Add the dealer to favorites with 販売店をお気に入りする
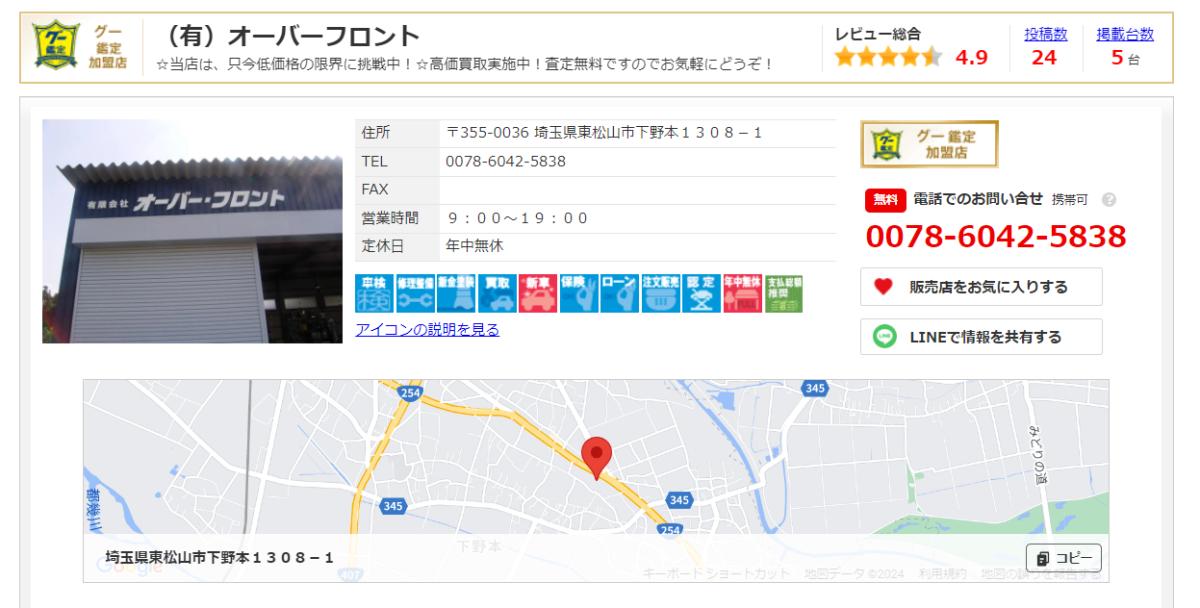Screen dimensions: 1200x608 (x=981, y=287)
